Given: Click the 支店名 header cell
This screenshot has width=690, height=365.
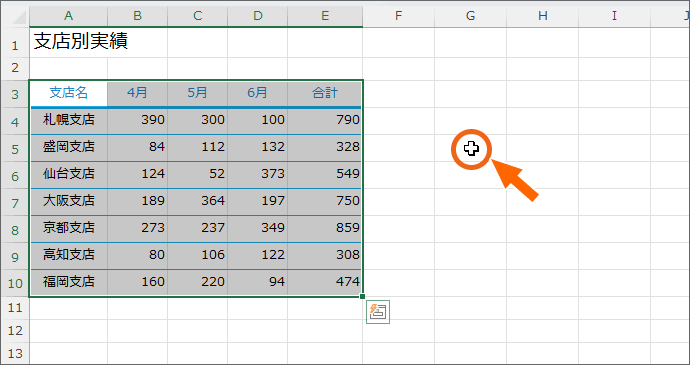Looking at the screenshot, I should point(68,93).
